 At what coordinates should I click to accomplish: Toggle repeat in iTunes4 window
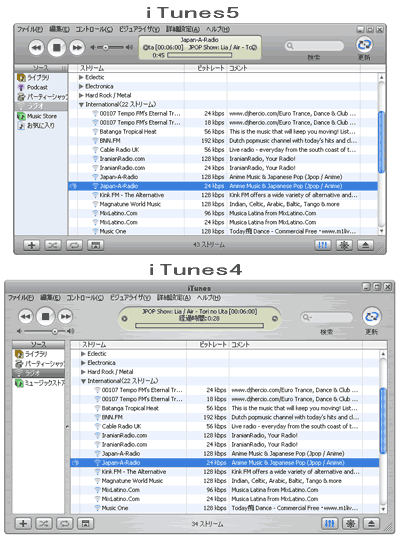click(64, 524)
